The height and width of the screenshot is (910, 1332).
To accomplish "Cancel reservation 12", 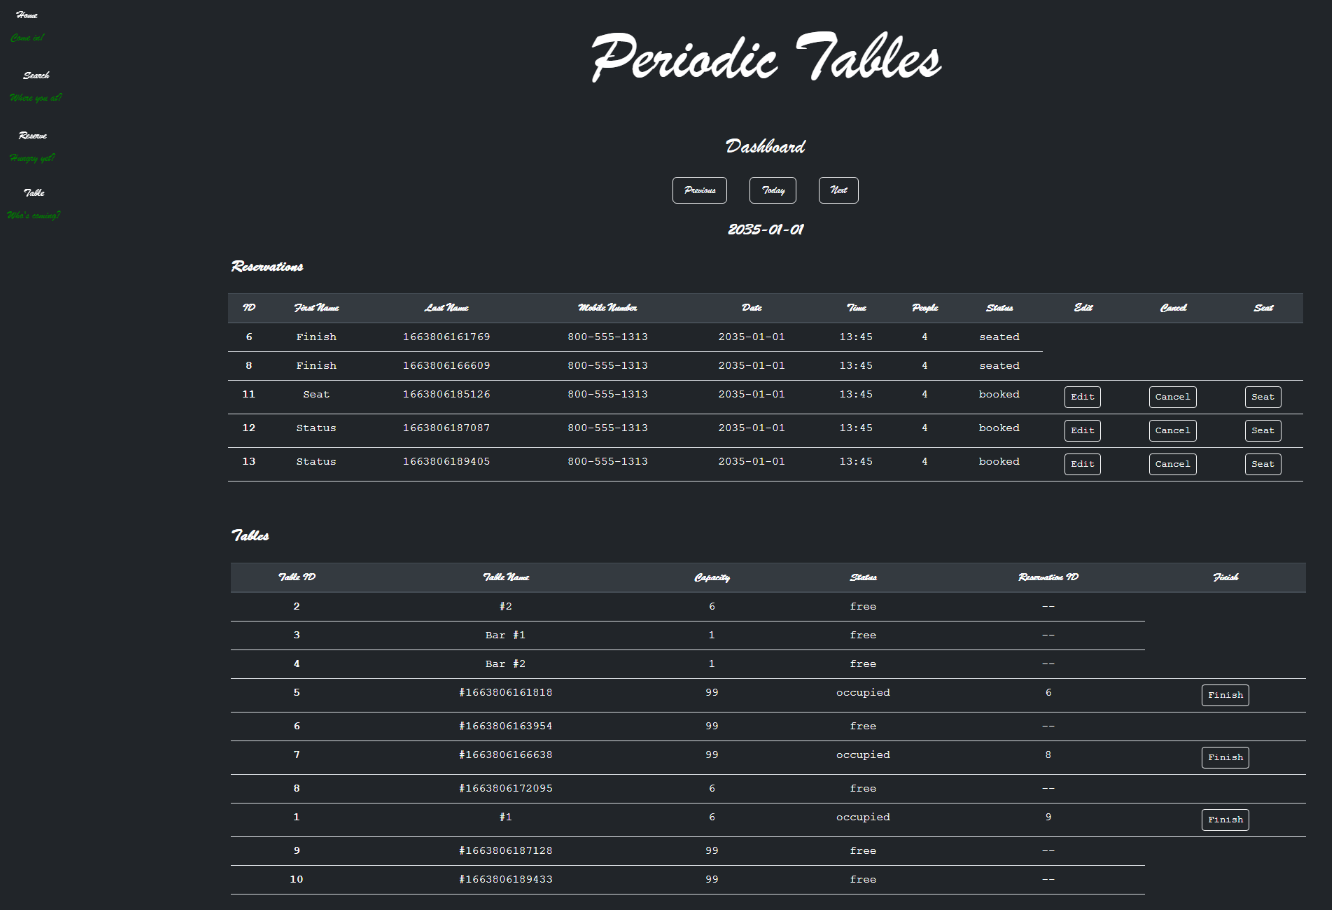I will pos(1172,430).
